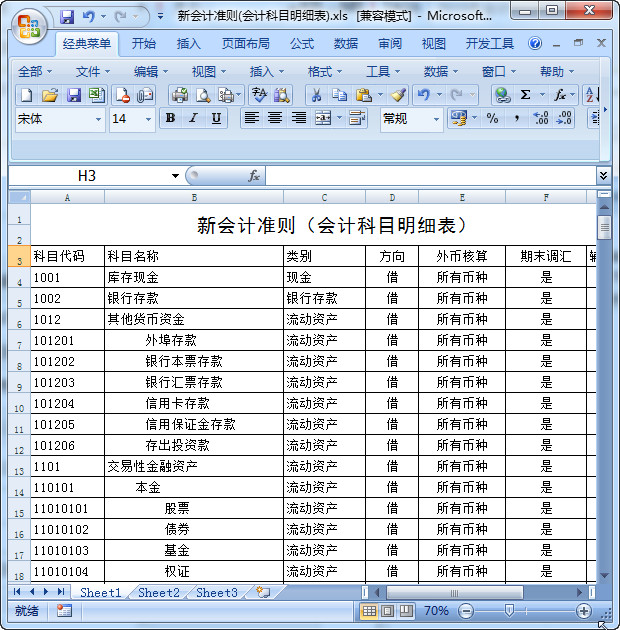The width and height of the screenshot is (620, 630).
Task: Click the zoom in plus button
Action: (x=583, y=611)
